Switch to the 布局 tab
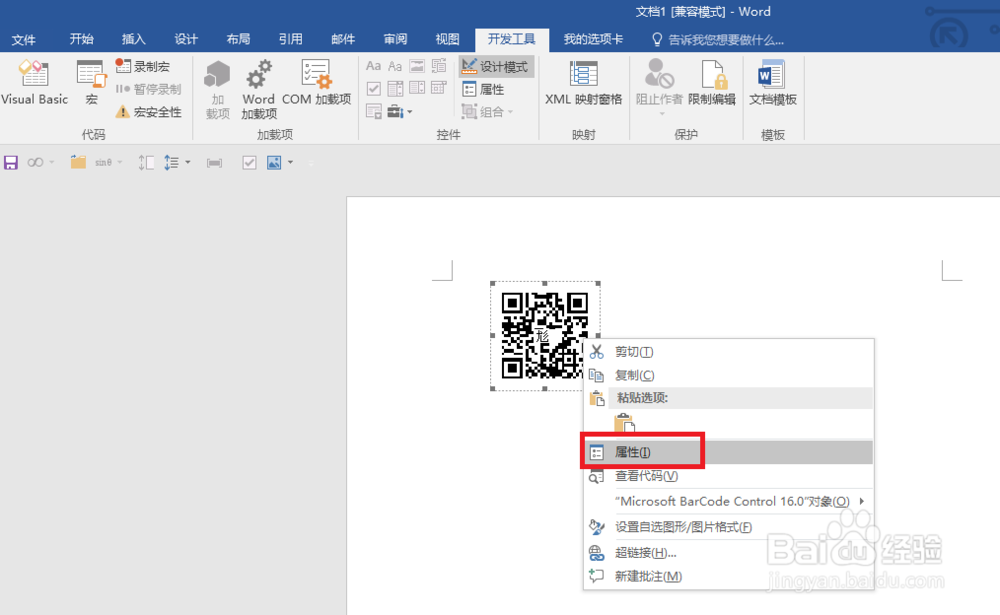1000x615 pixels. tap(238, 40)
